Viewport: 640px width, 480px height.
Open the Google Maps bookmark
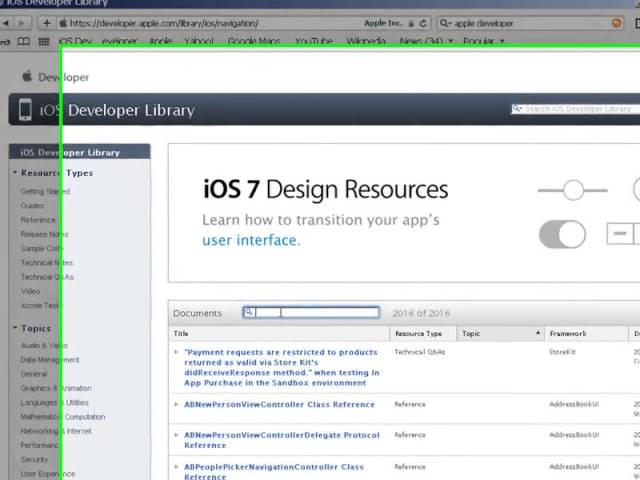(x=254, y=41)
